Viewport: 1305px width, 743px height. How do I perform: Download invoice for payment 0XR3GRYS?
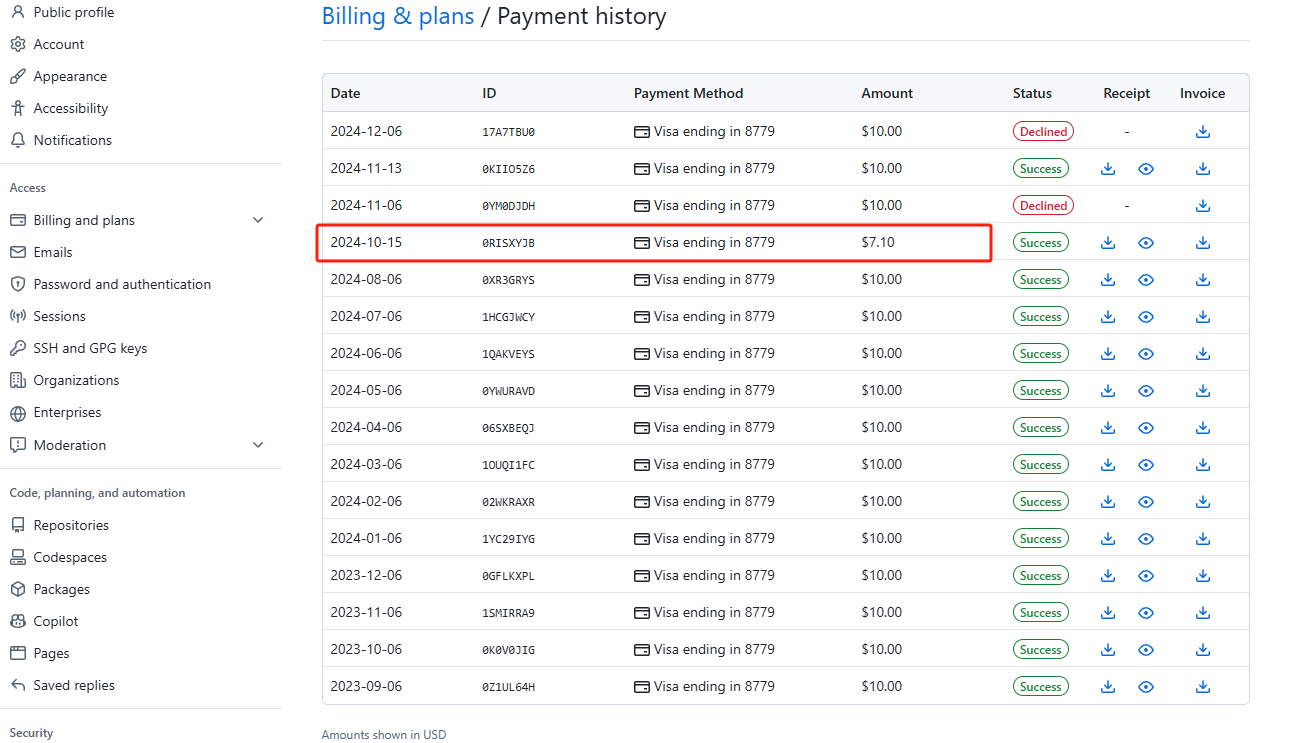pos(1203,280)
